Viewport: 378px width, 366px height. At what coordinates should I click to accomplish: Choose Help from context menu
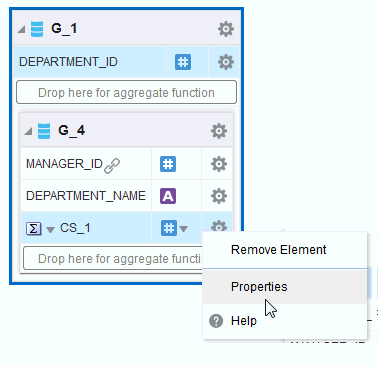tap(285, 321)
